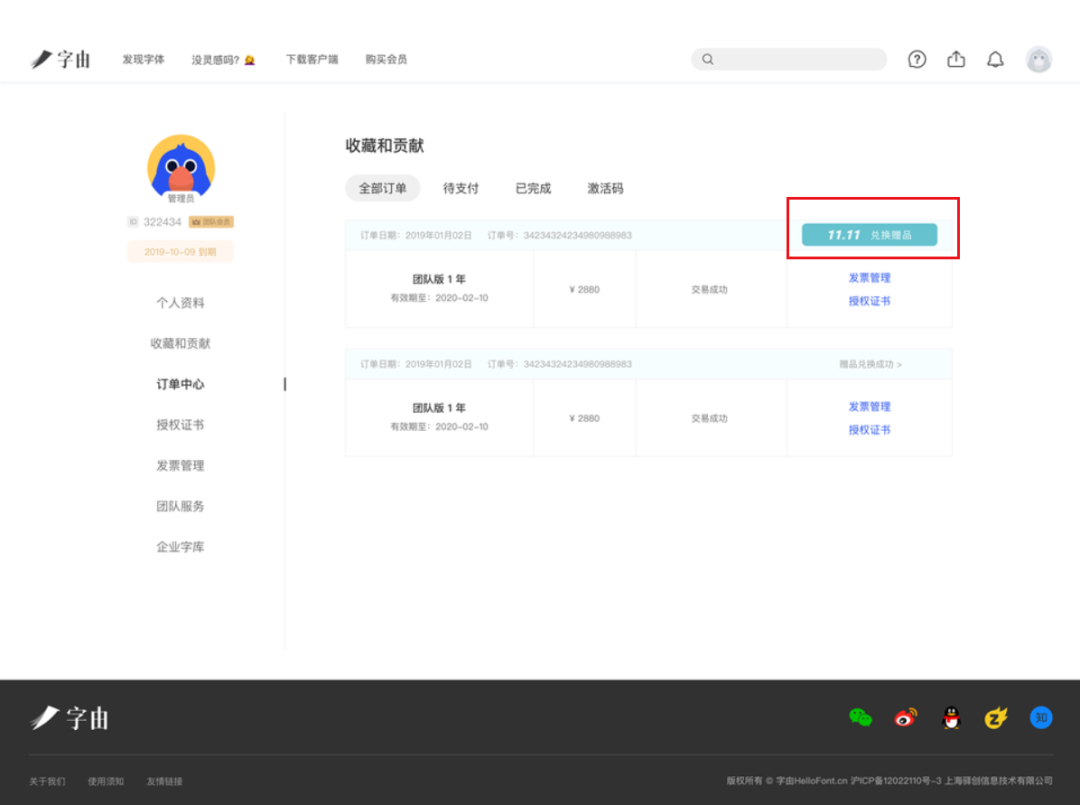Click the QQ penguin icon
1080x805 pixels.
[951, 717]
